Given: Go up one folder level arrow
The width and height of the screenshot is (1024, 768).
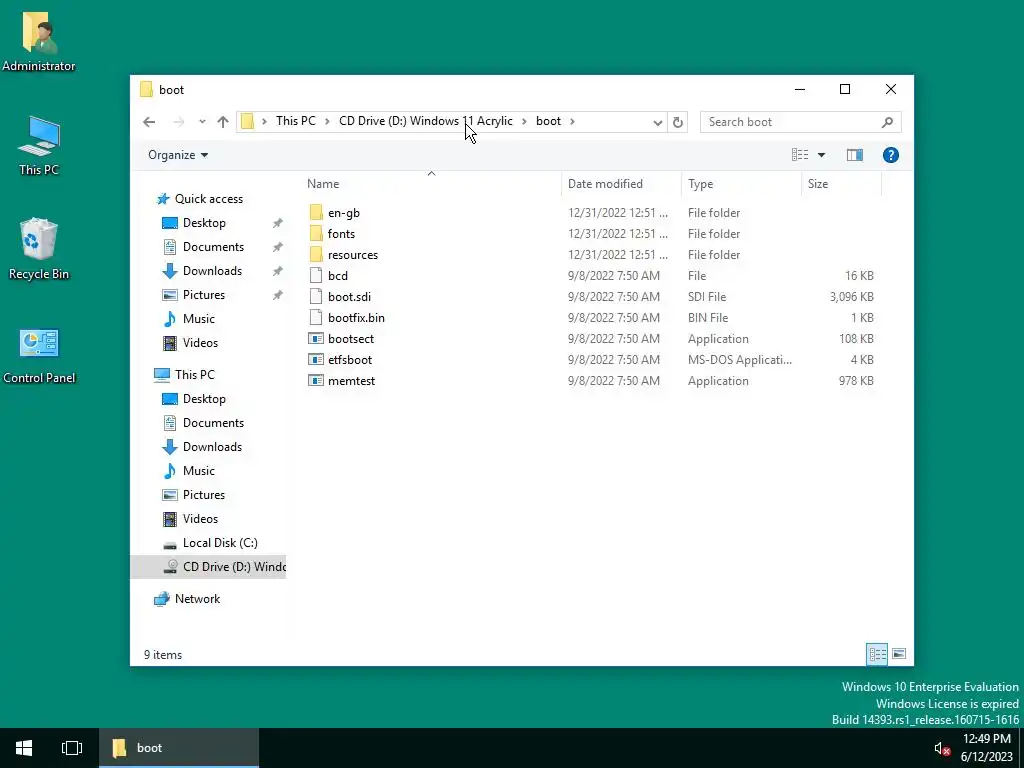Looking at the screenshot, I should [223, 121].
